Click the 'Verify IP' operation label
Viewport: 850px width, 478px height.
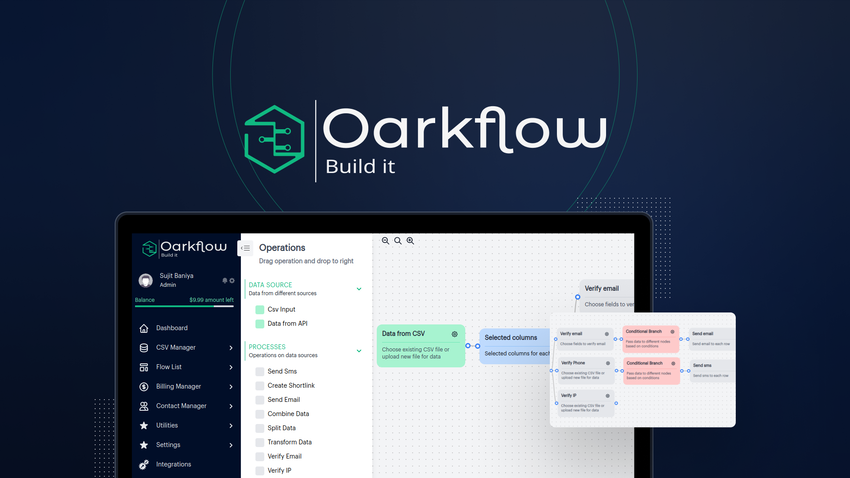(x=279, y=470)
